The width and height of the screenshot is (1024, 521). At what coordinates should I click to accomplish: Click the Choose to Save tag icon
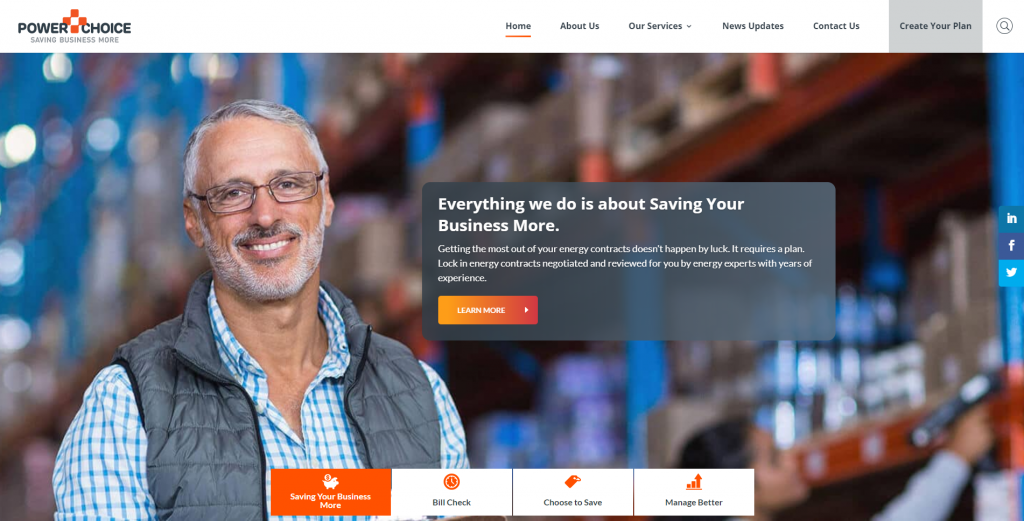[572, 482]
